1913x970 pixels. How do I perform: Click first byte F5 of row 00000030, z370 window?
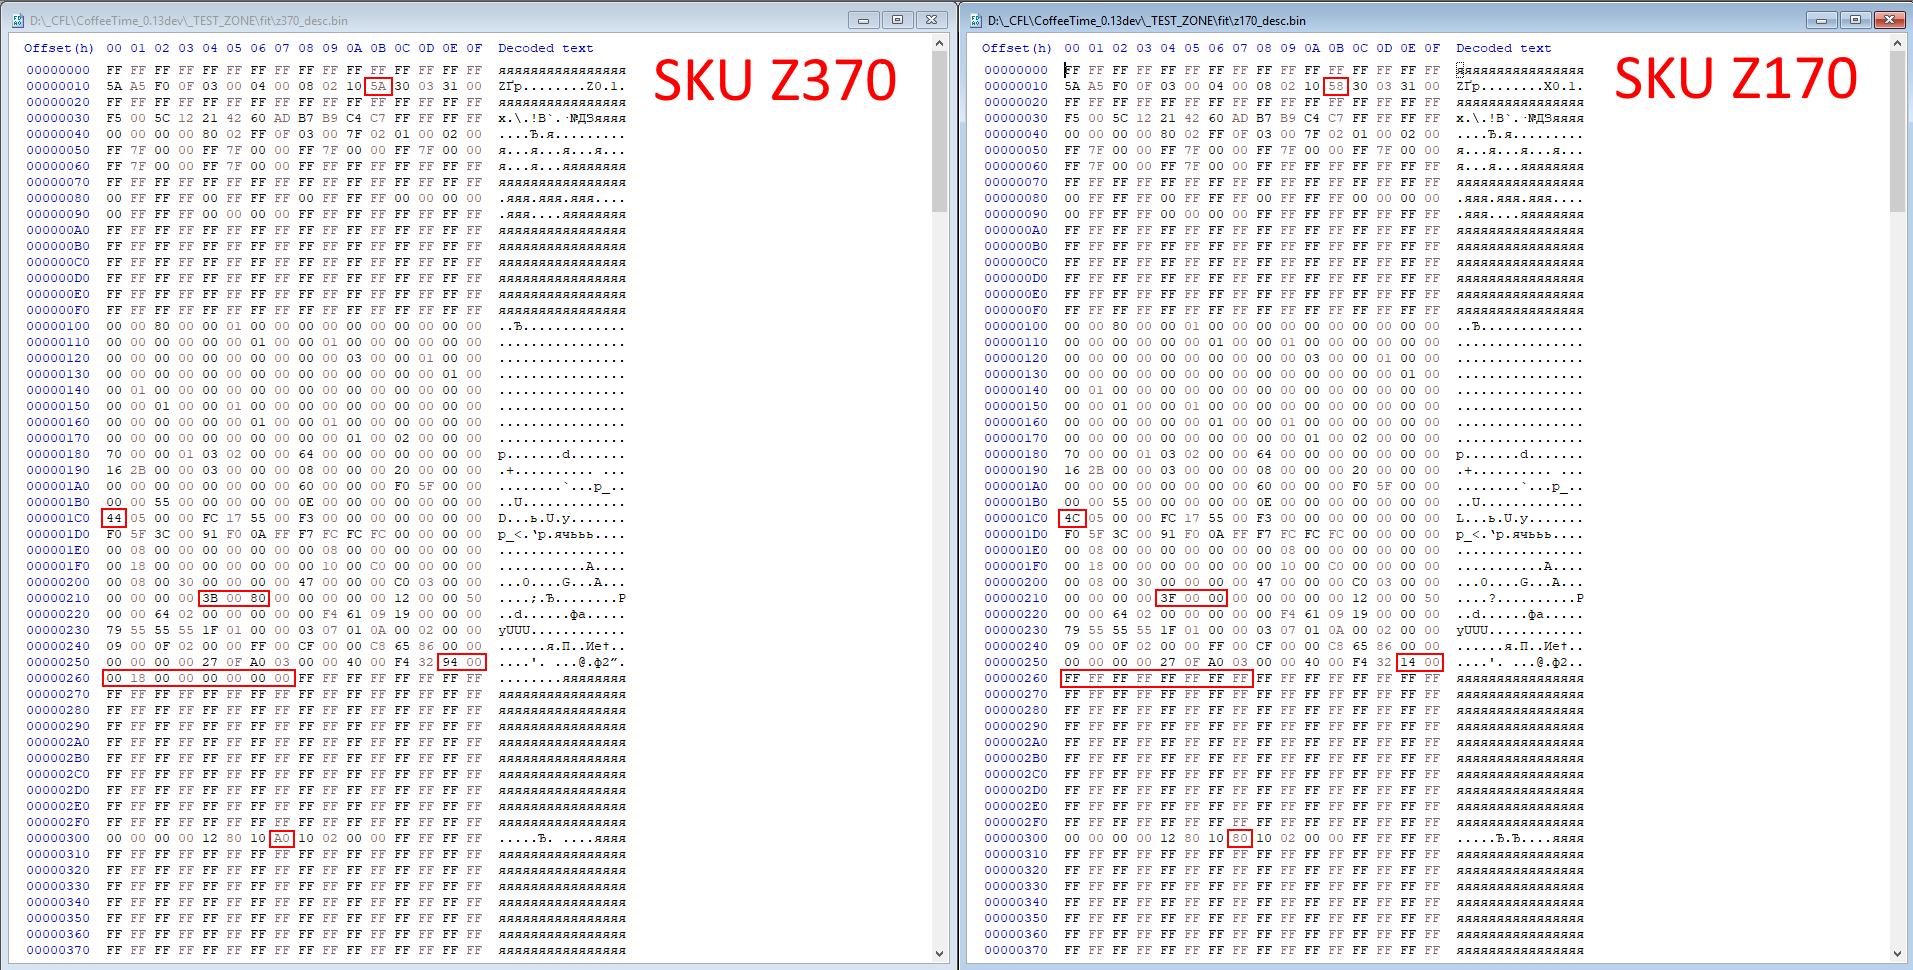(114, 118)
